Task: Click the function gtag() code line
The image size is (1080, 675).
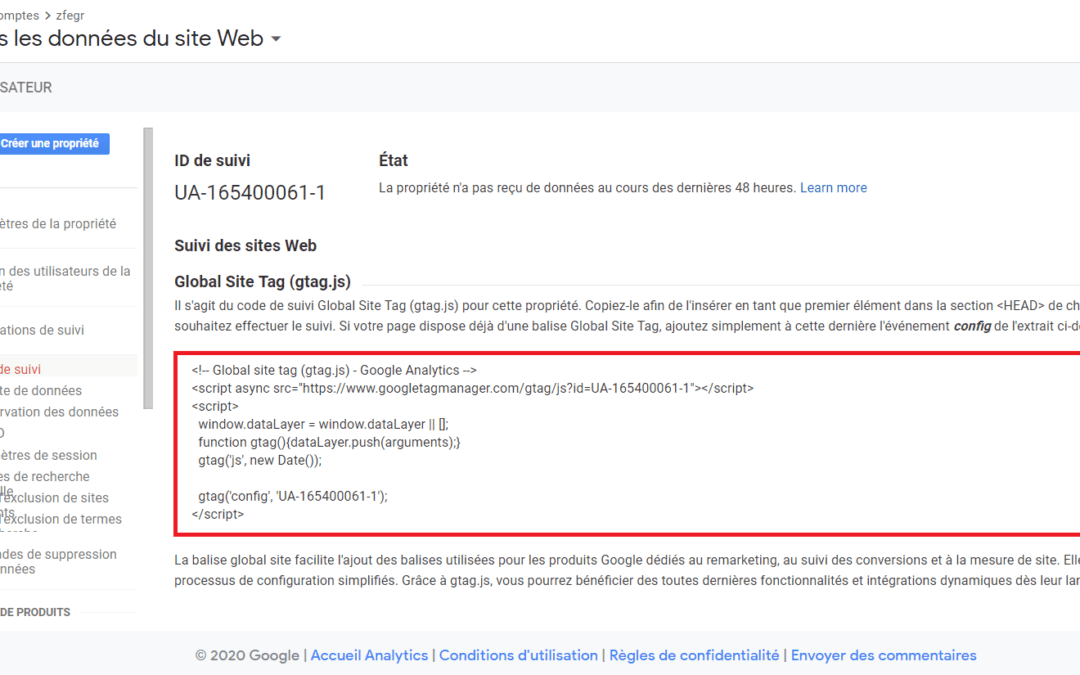Action: (x=329, y=442)
